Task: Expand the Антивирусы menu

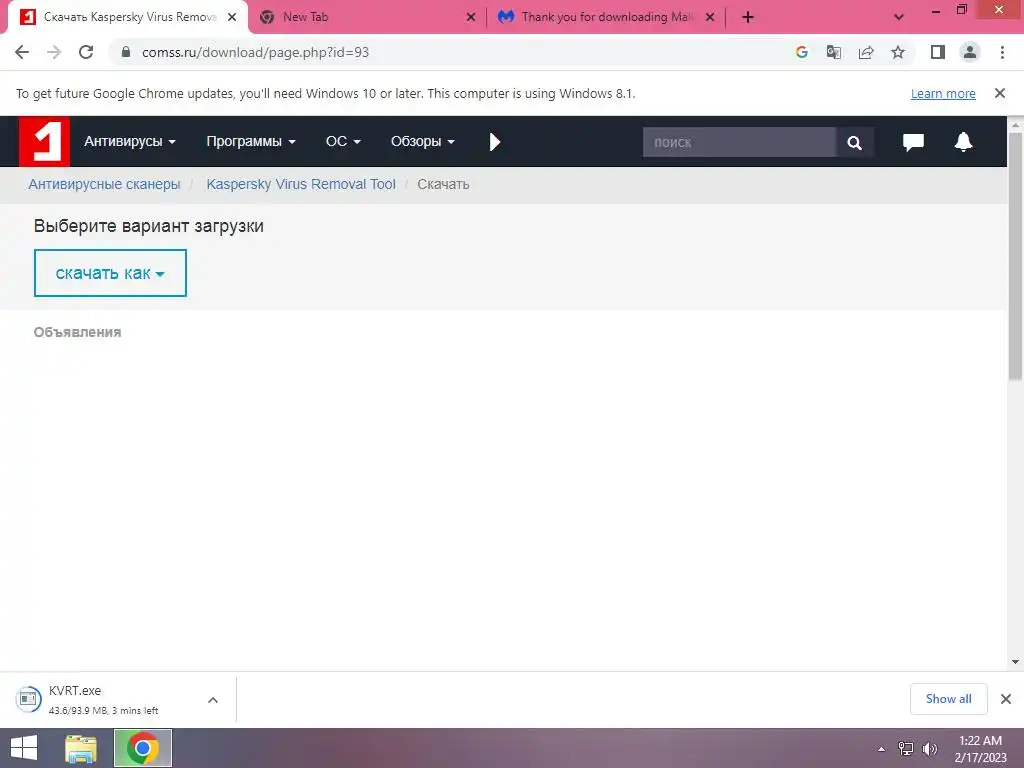Action: (x=129, y=141)
